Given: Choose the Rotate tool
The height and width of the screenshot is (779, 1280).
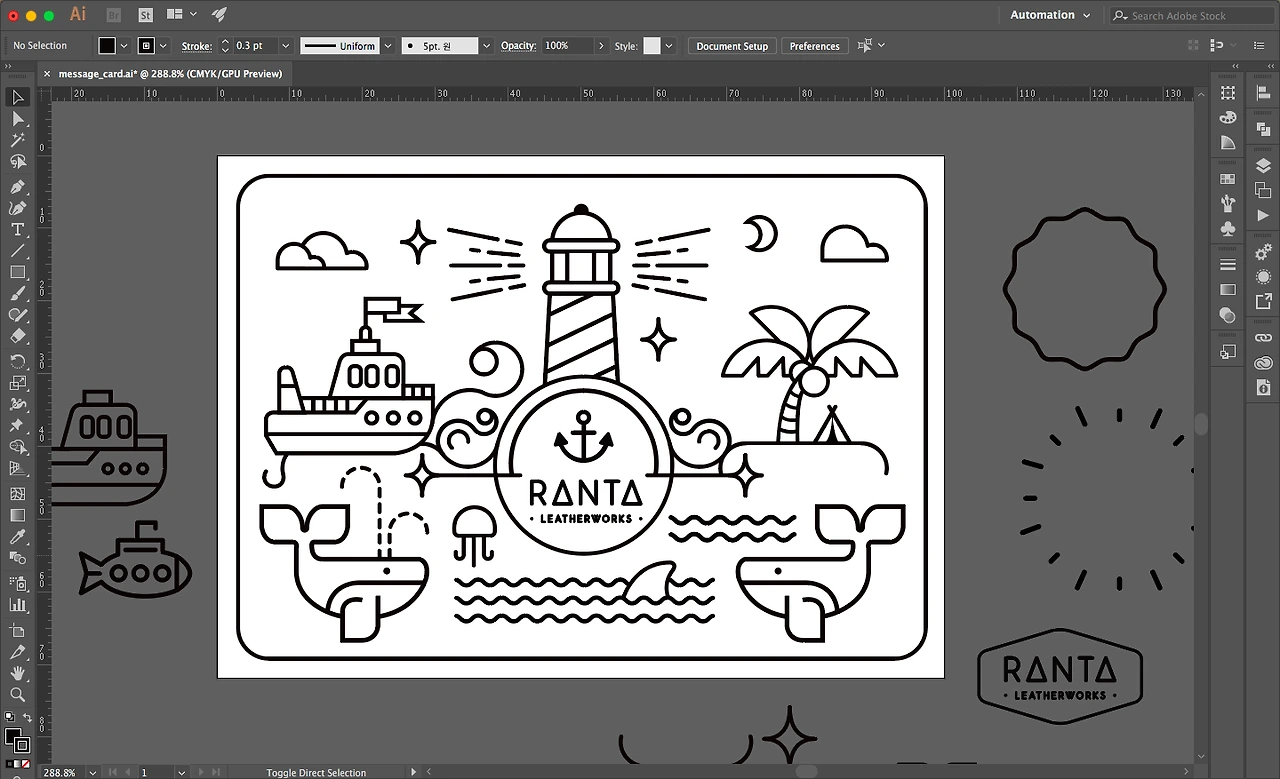Looking at the screenshot, I should point(17,361).
